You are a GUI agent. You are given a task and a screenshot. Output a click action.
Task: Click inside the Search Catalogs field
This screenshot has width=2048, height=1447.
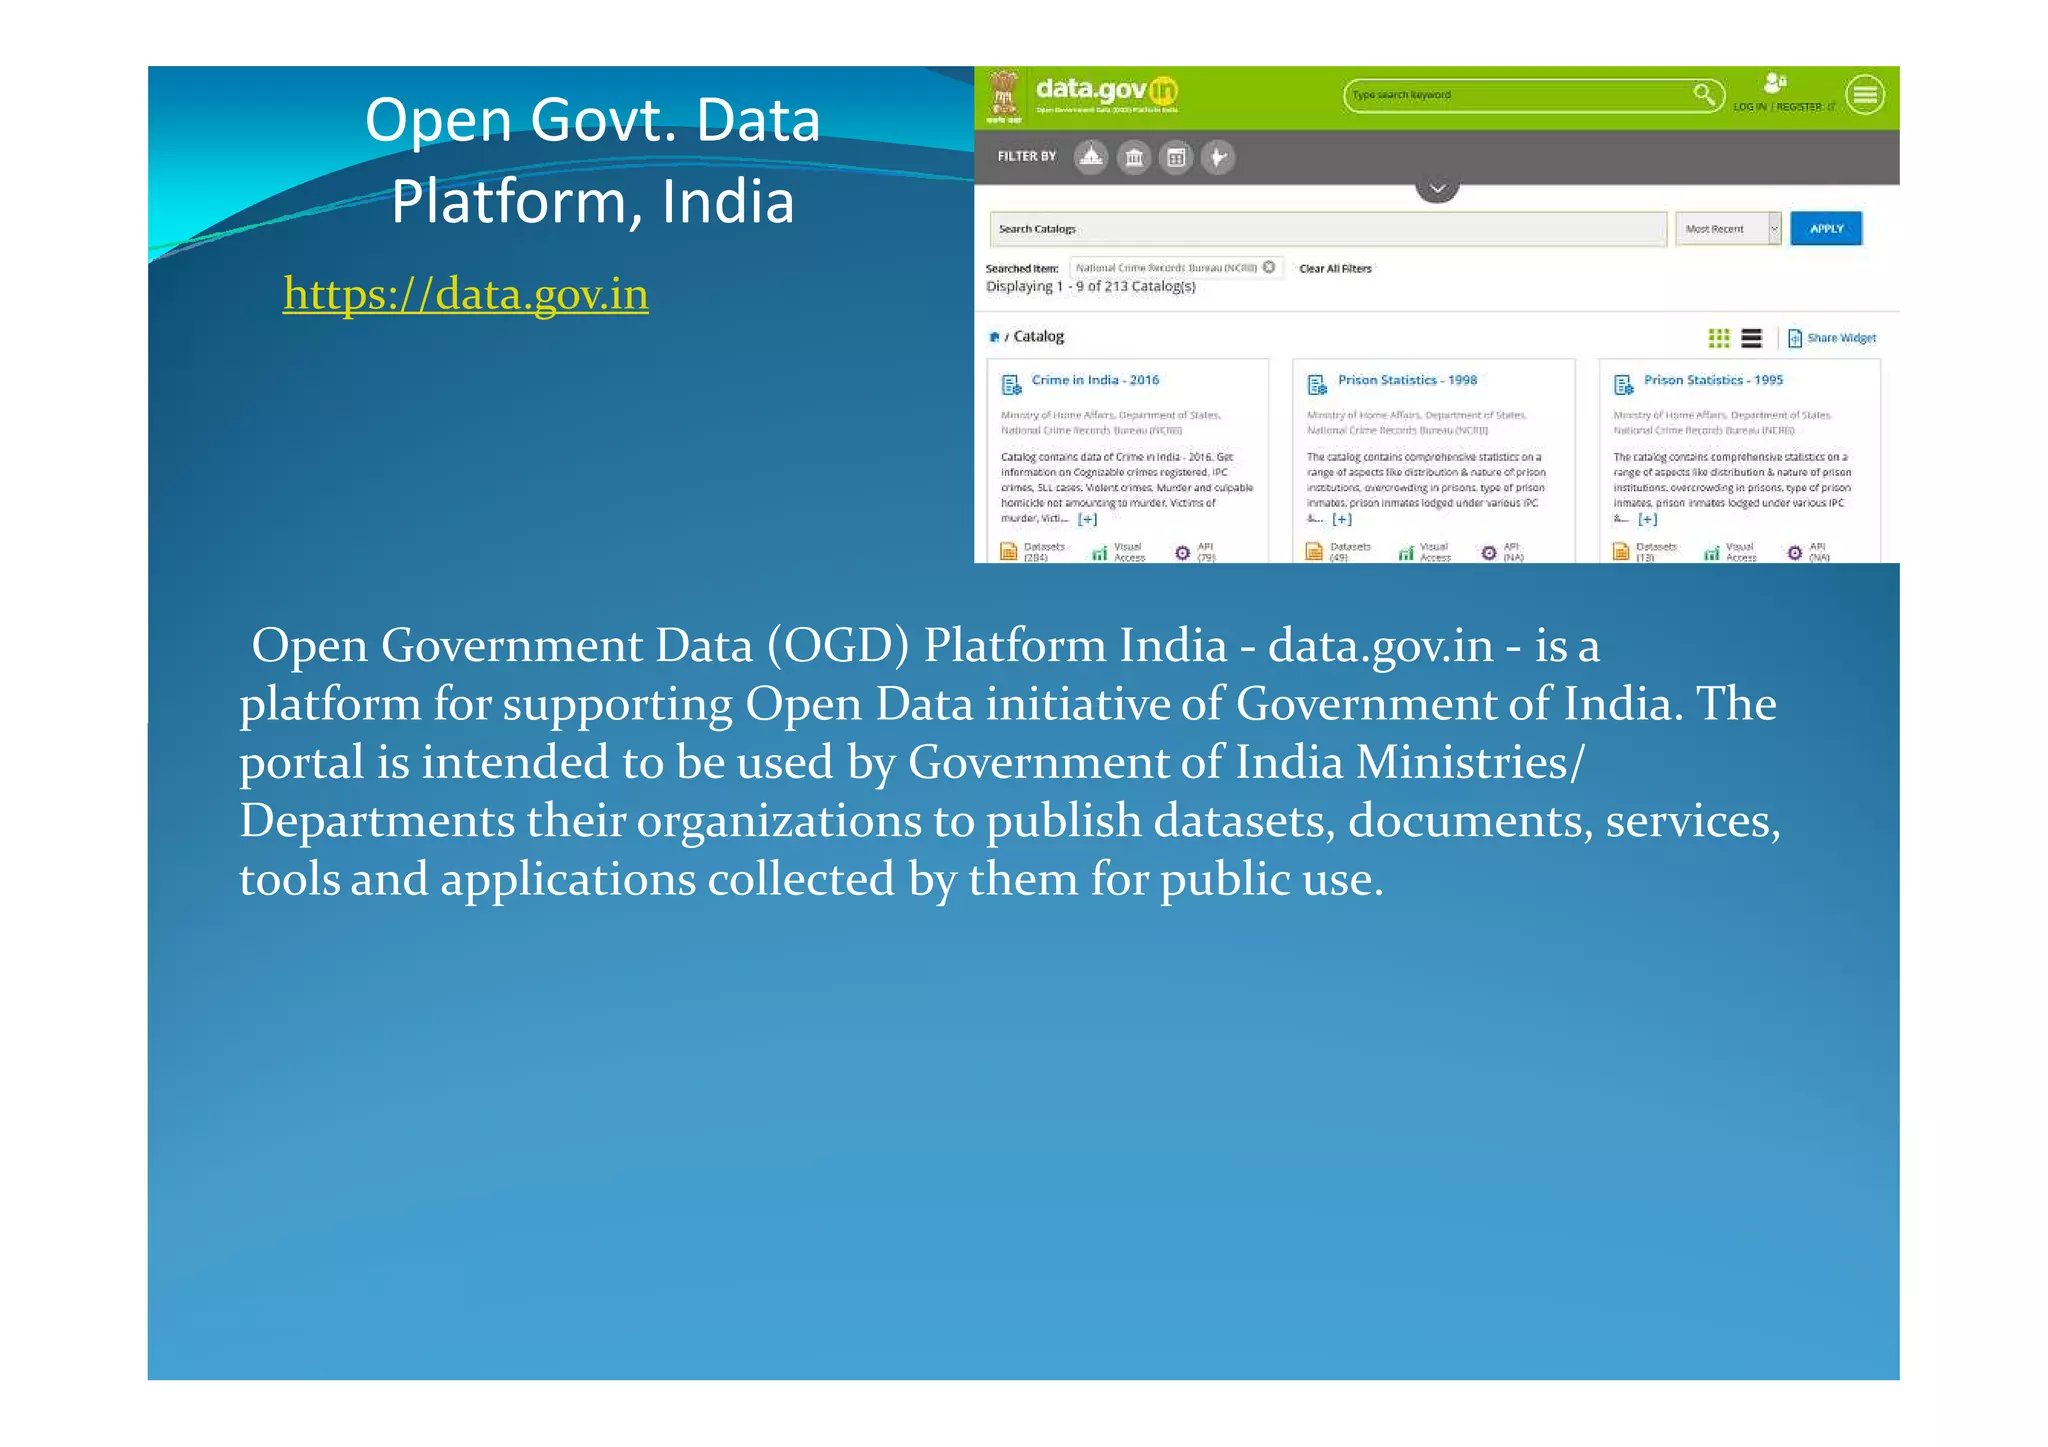(x=1328, y=229)
